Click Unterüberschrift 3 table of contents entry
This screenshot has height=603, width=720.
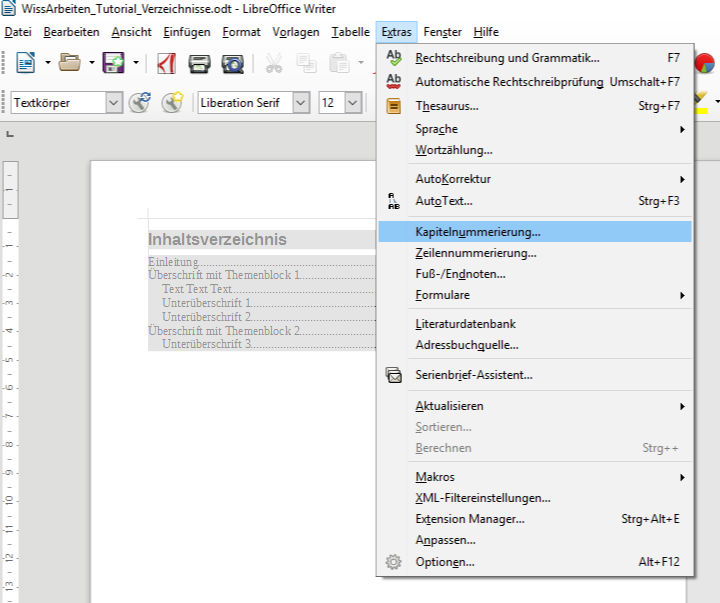click(207, 344)
